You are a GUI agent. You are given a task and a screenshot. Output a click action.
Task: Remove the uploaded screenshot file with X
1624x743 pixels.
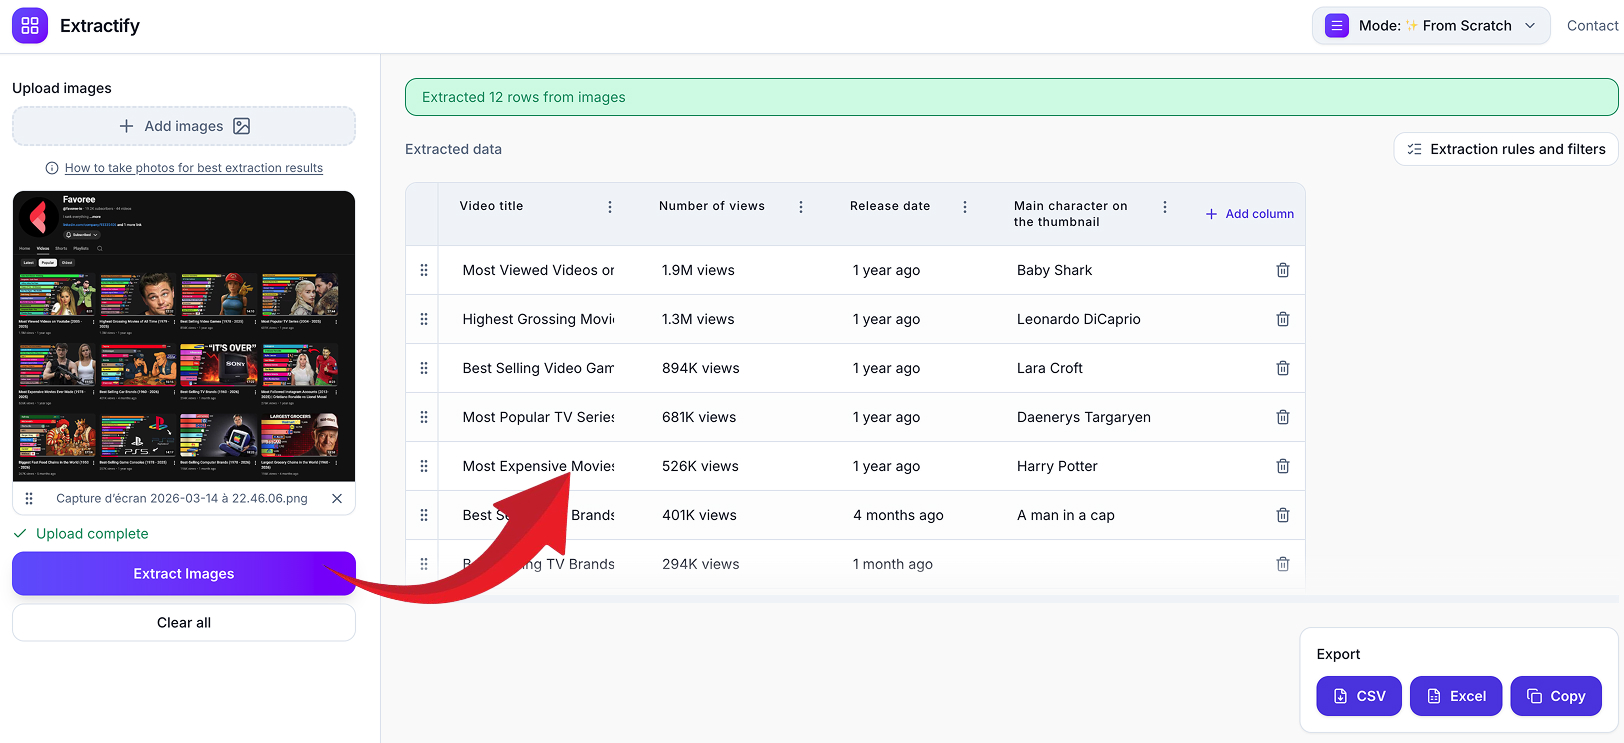(337, 498)
